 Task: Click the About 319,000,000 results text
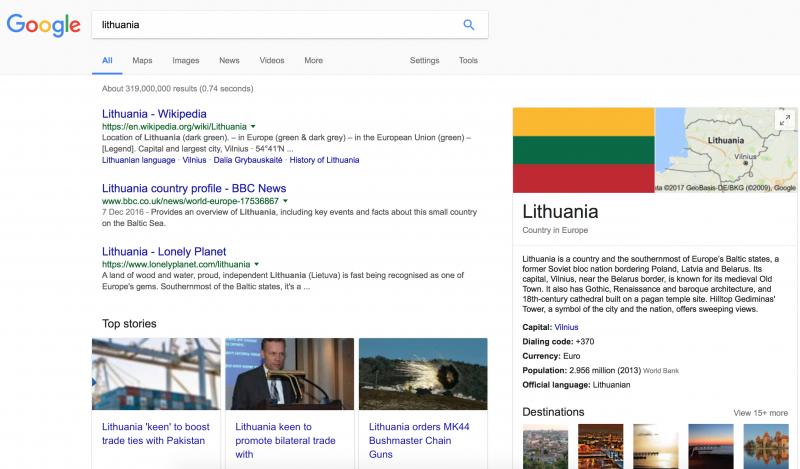(x=178, y=88)
